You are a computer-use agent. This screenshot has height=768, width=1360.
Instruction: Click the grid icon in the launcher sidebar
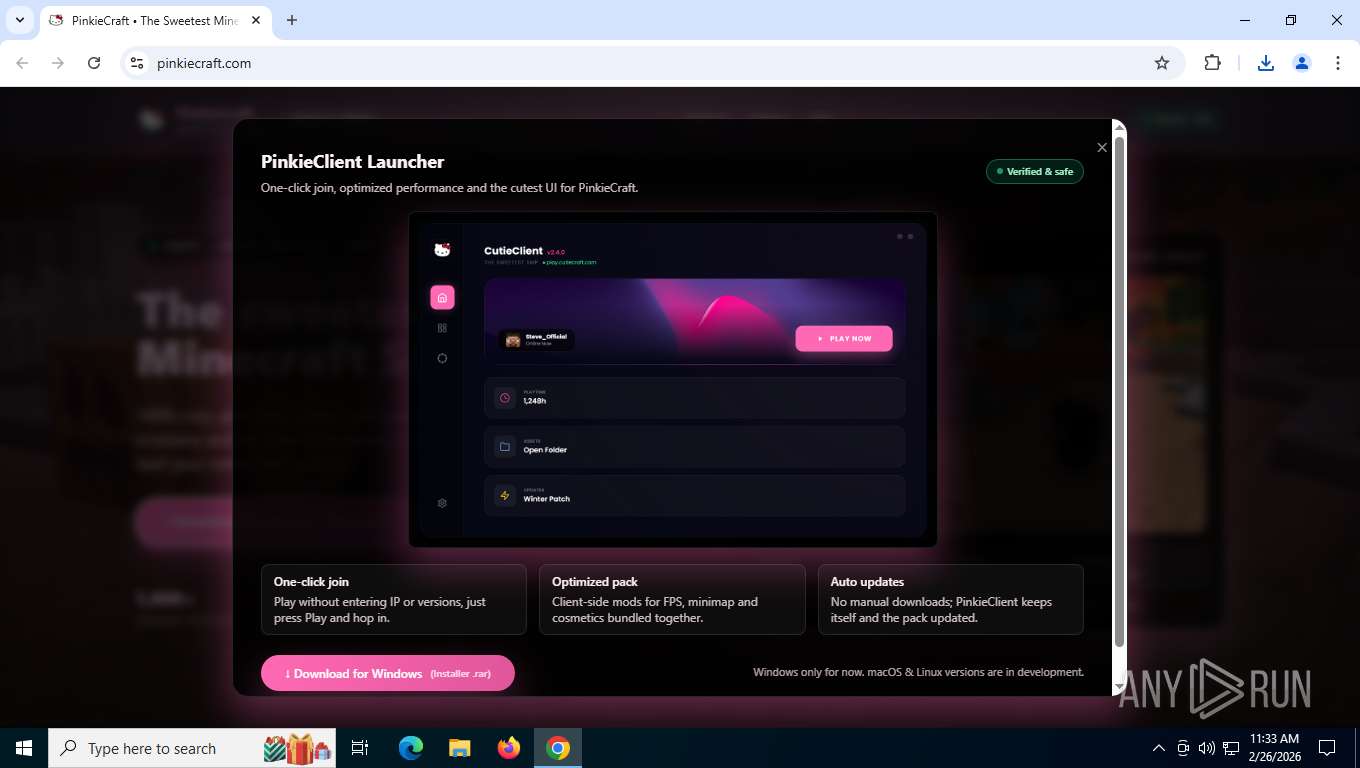442,328
